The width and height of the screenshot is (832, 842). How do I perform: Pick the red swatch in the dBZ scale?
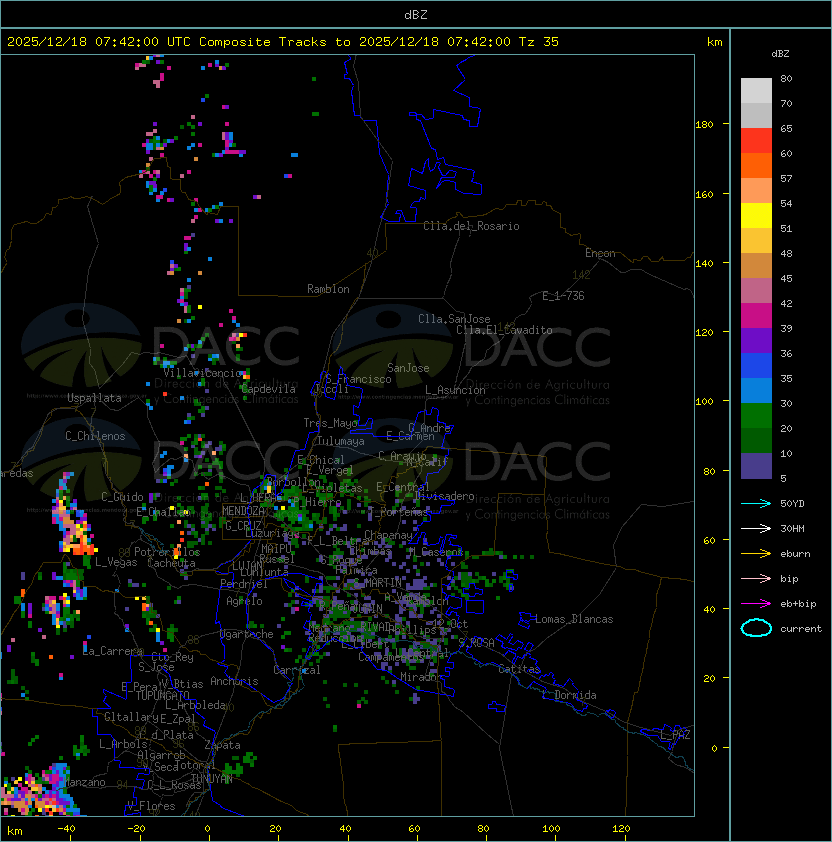[756, 141]
